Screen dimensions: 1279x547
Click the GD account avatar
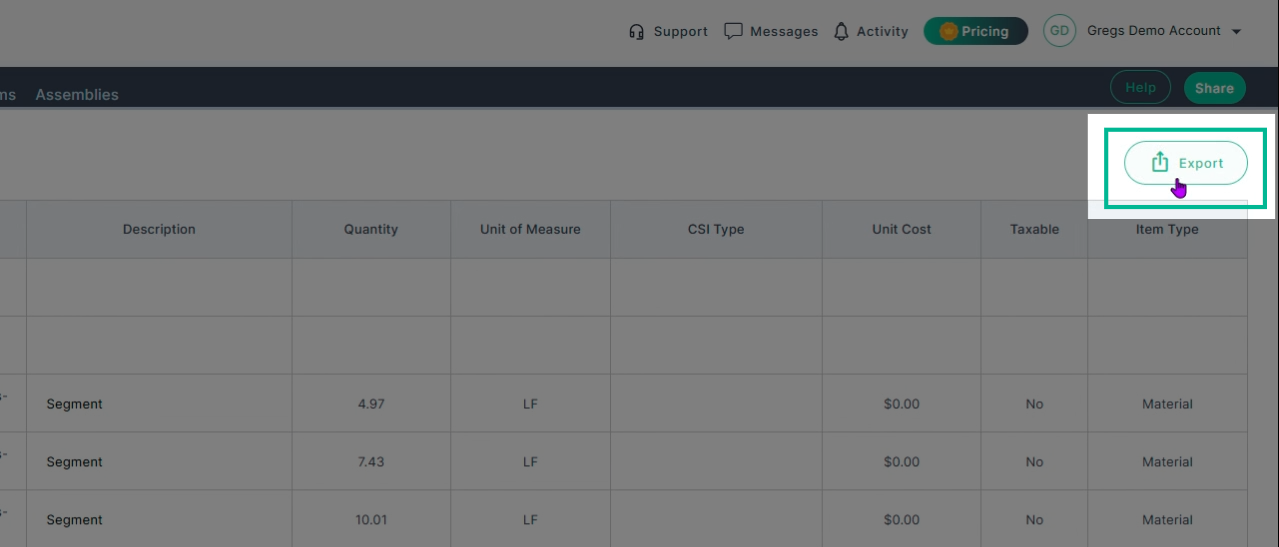(x=1059, y=31)
